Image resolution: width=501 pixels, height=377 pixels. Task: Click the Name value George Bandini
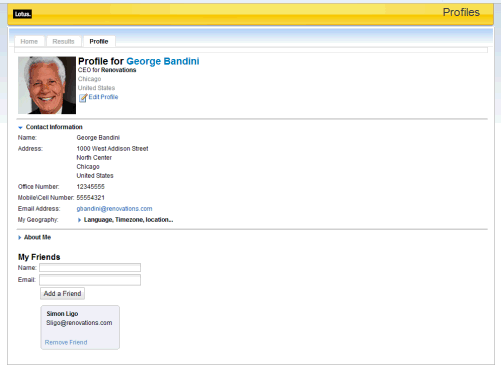[x=98, y=138]
